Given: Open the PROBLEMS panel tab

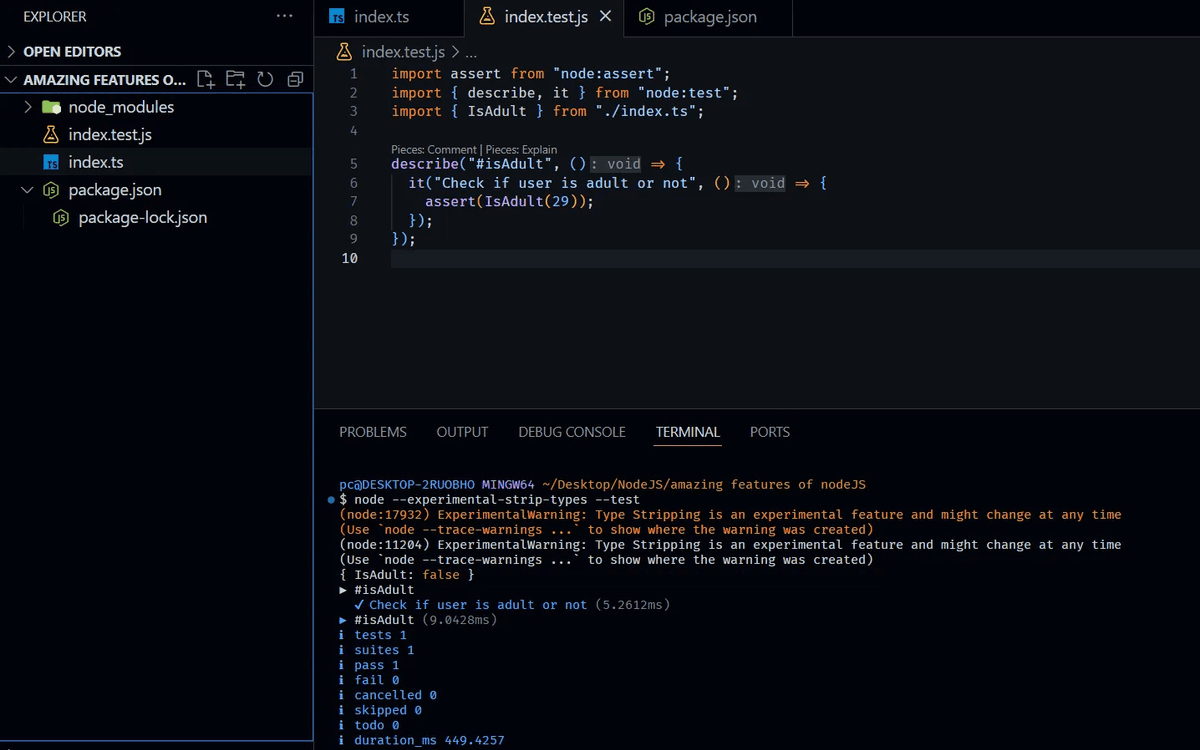Looking at the screenshot, I should point(373,432).
